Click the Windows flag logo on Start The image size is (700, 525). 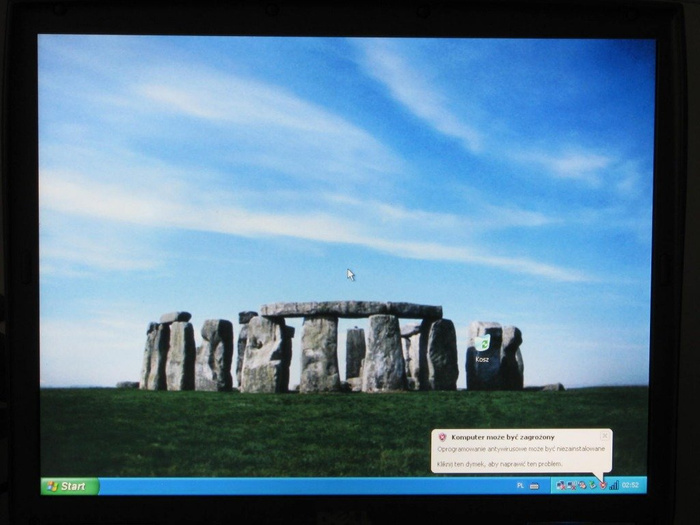52,486
